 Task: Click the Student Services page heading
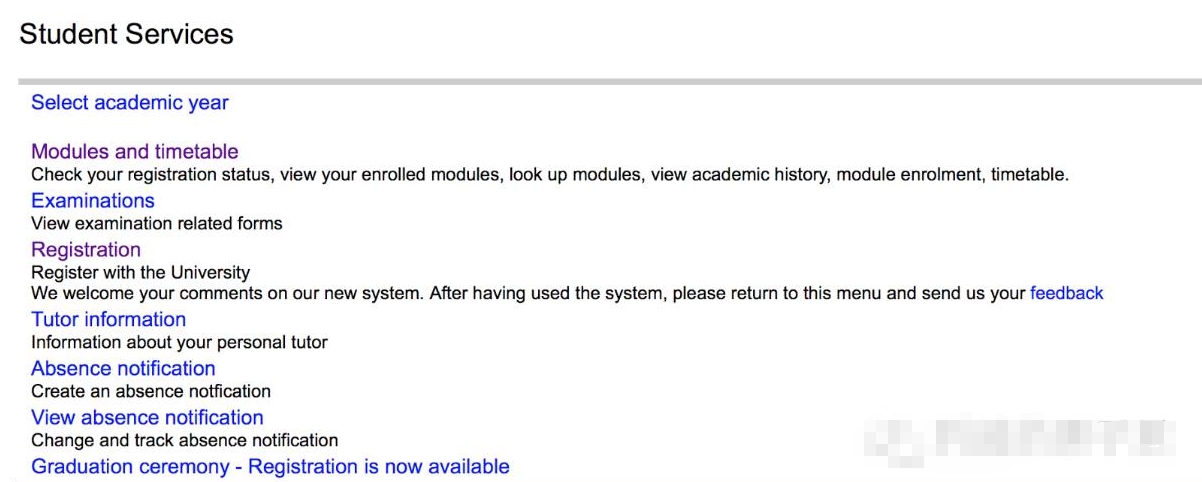pos(126,34)
